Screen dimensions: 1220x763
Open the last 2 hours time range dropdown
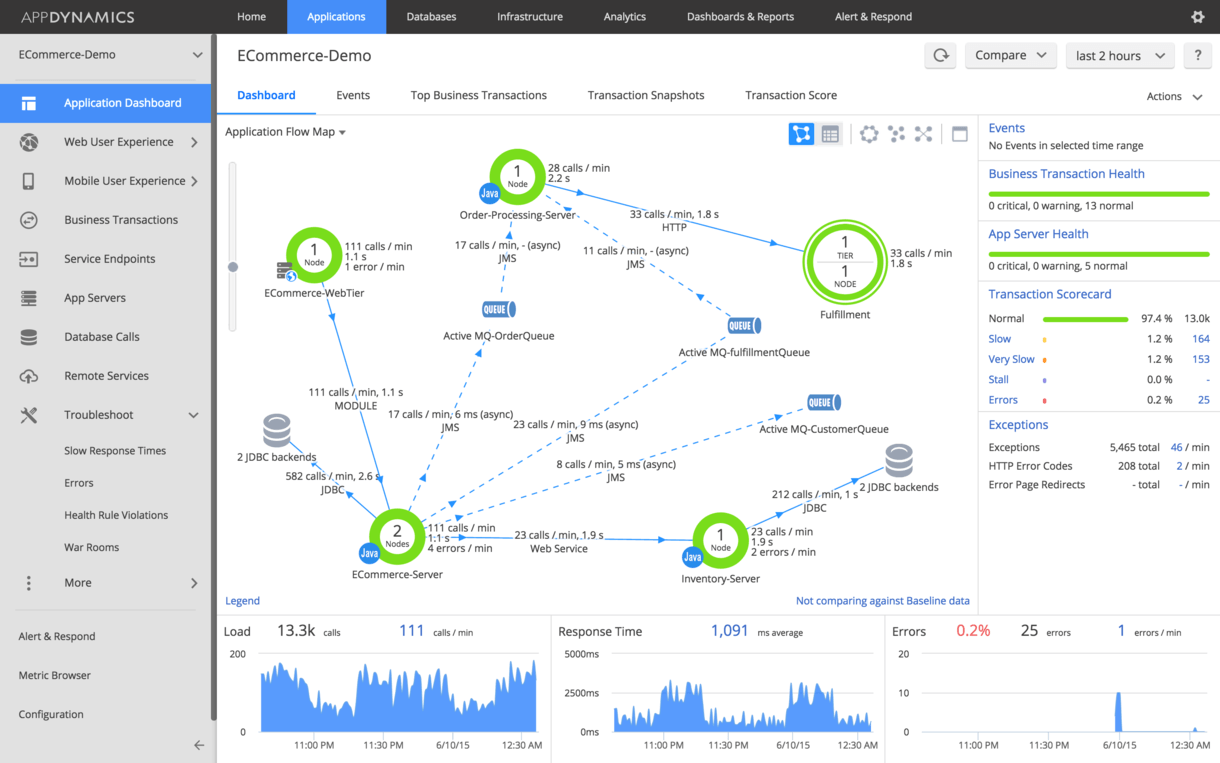(1120, 56)
